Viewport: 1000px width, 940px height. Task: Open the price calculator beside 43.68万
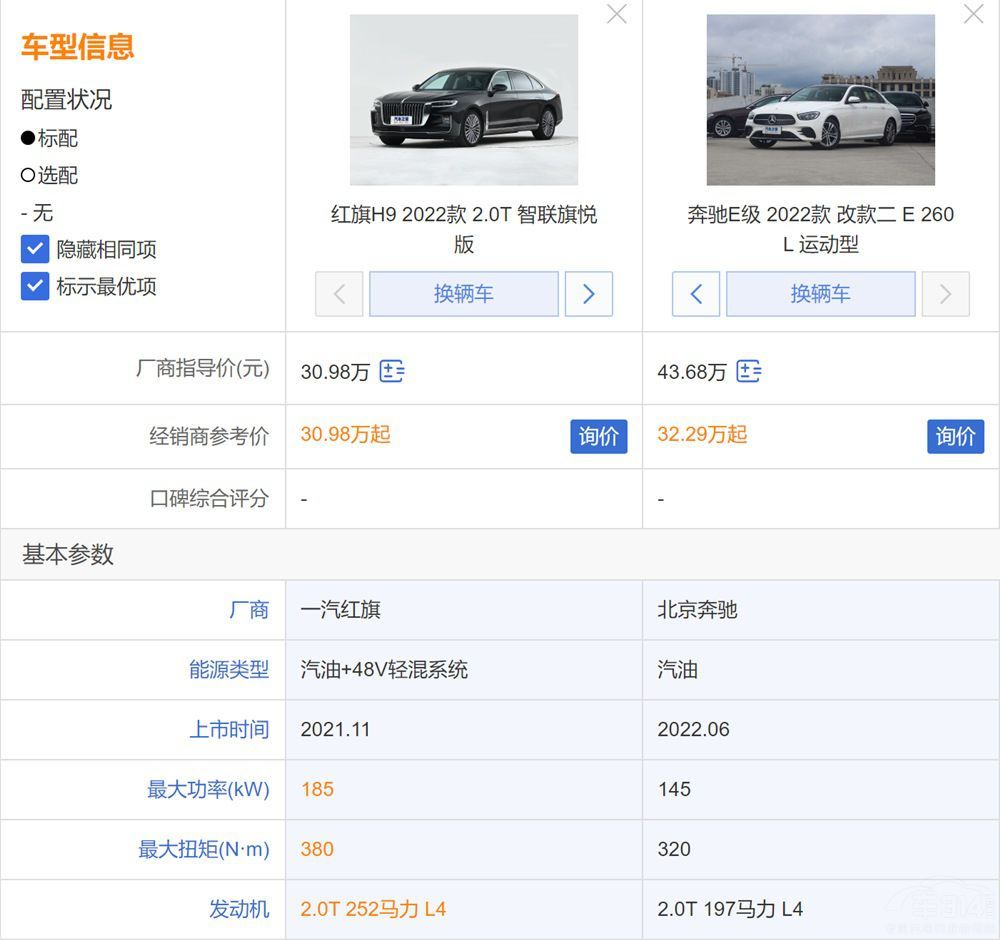pyautogui.click(x=748, y=371)
